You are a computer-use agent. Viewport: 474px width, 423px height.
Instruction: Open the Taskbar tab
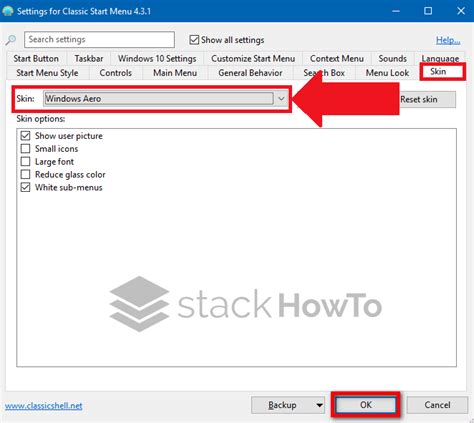tap(89, 59)
